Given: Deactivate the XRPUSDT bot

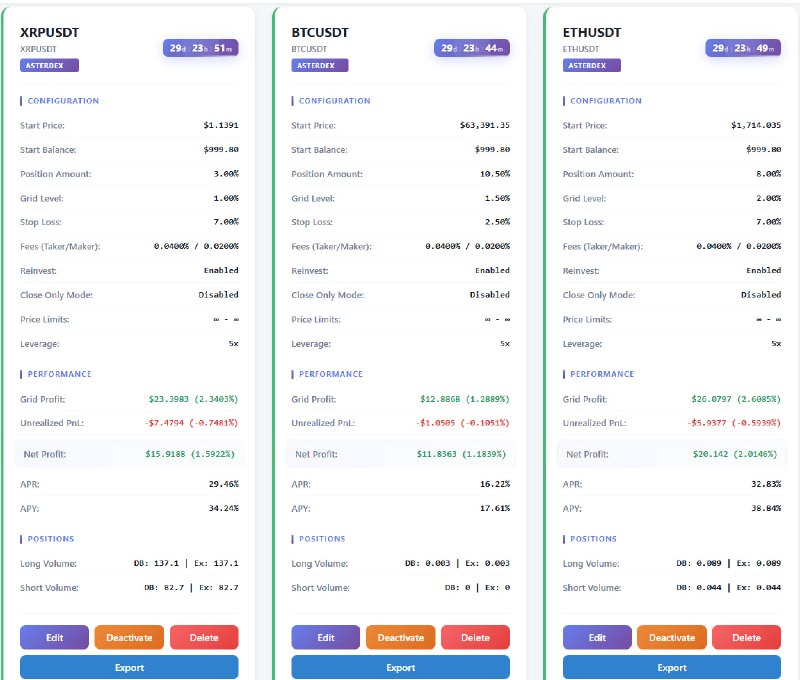Looking at the screenshot, I should 129,637.
